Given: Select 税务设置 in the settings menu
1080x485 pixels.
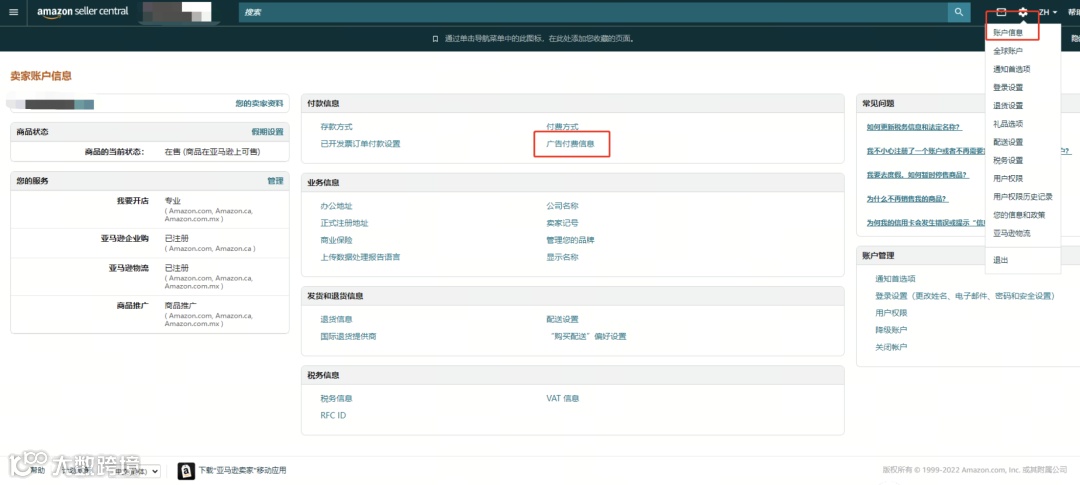Looking at the screenshot, I should point(1008,161).
